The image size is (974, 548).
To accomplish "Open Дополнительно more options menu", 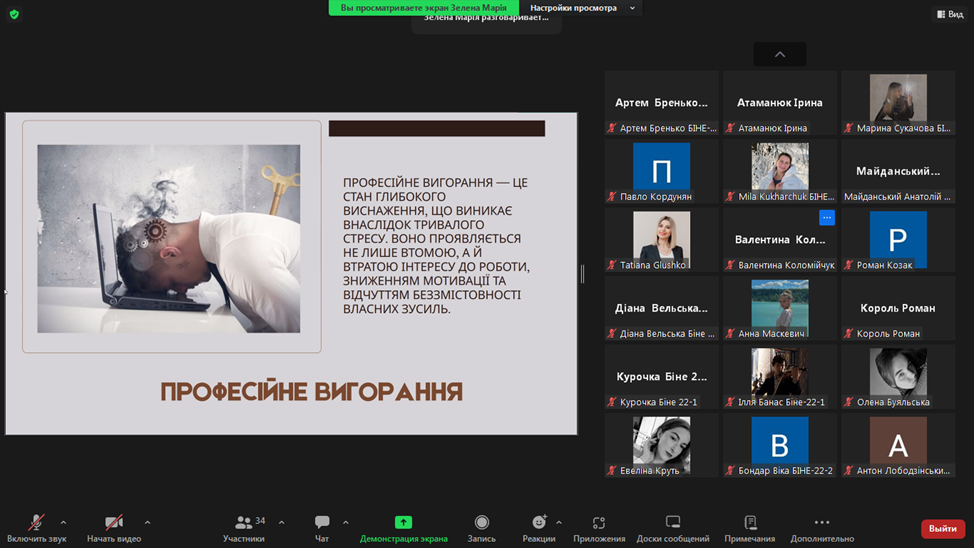I will [822, 527].
